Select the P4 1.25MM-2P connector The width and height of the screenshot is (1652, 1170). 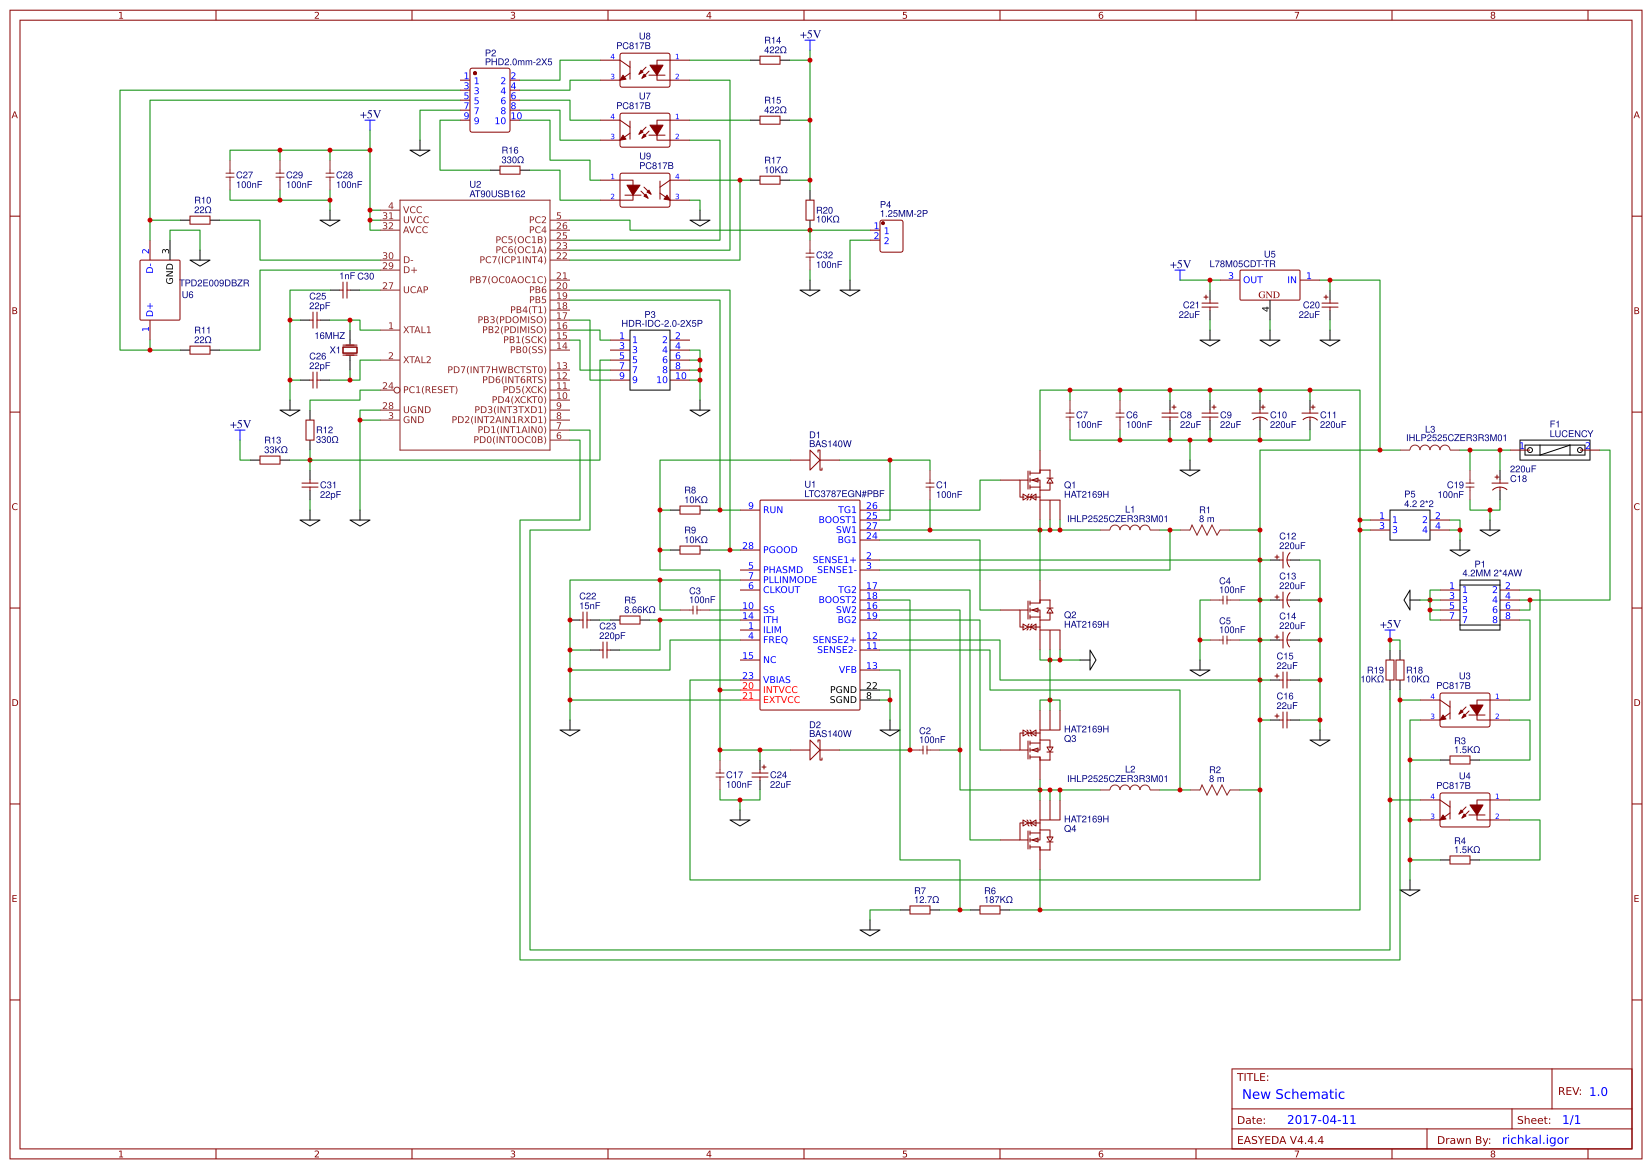891,237
